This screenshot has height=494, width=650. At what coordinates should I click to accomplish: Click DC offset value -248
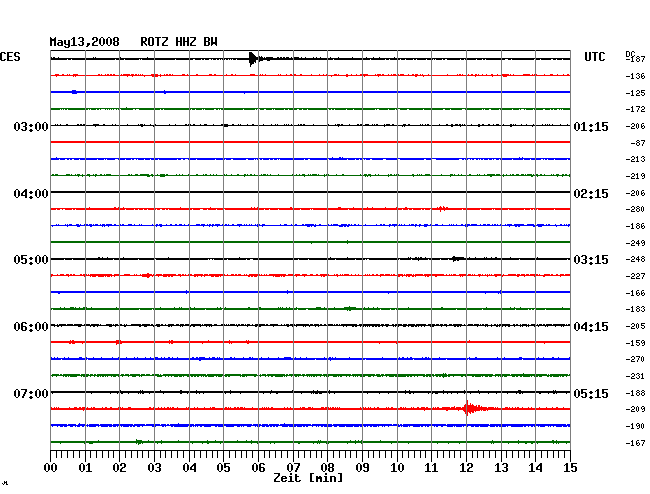click(635, 259)
